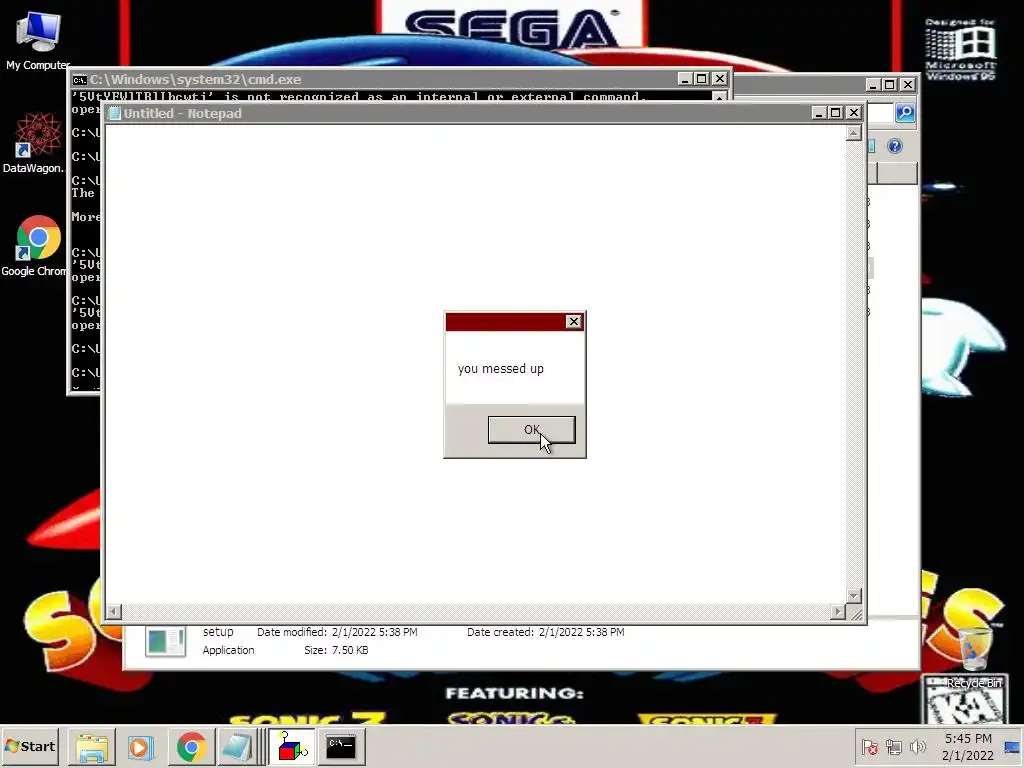Click the Explorer window search magnifier icon

pos(905,113)
